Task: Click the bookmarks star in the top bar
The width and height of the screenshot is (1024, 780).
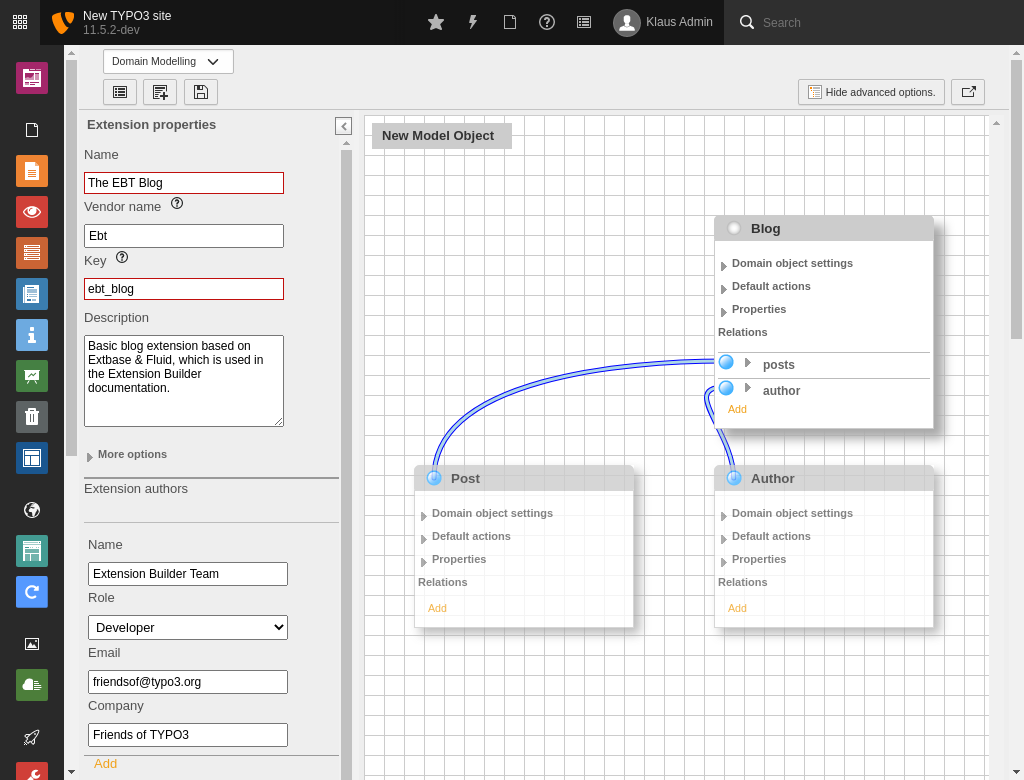Action: pyautogui.click(x=435, y=21)
